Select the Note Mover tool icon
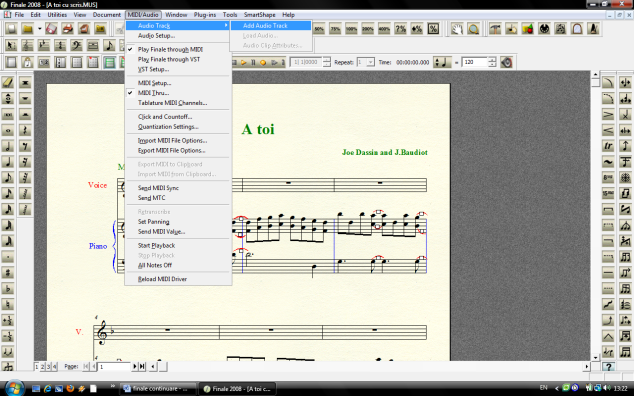The image size is (634, 396). pos(511,29)
